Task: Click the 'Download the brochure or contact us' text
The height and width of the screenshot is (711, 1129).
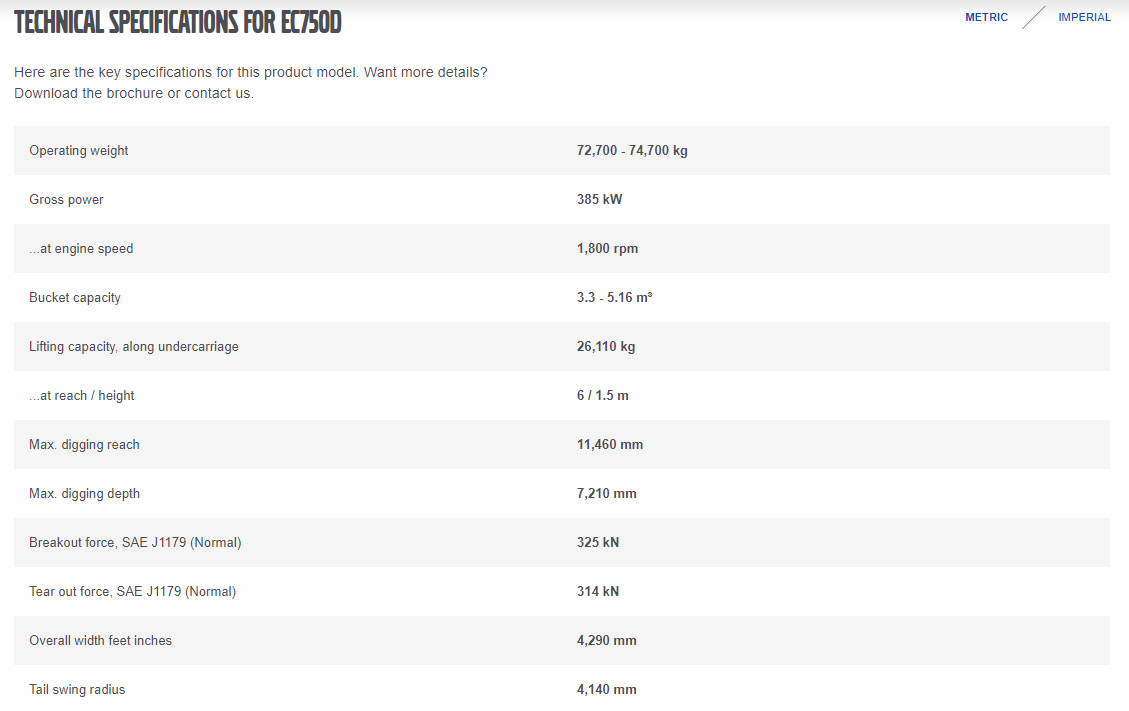Action: [134, 93]
